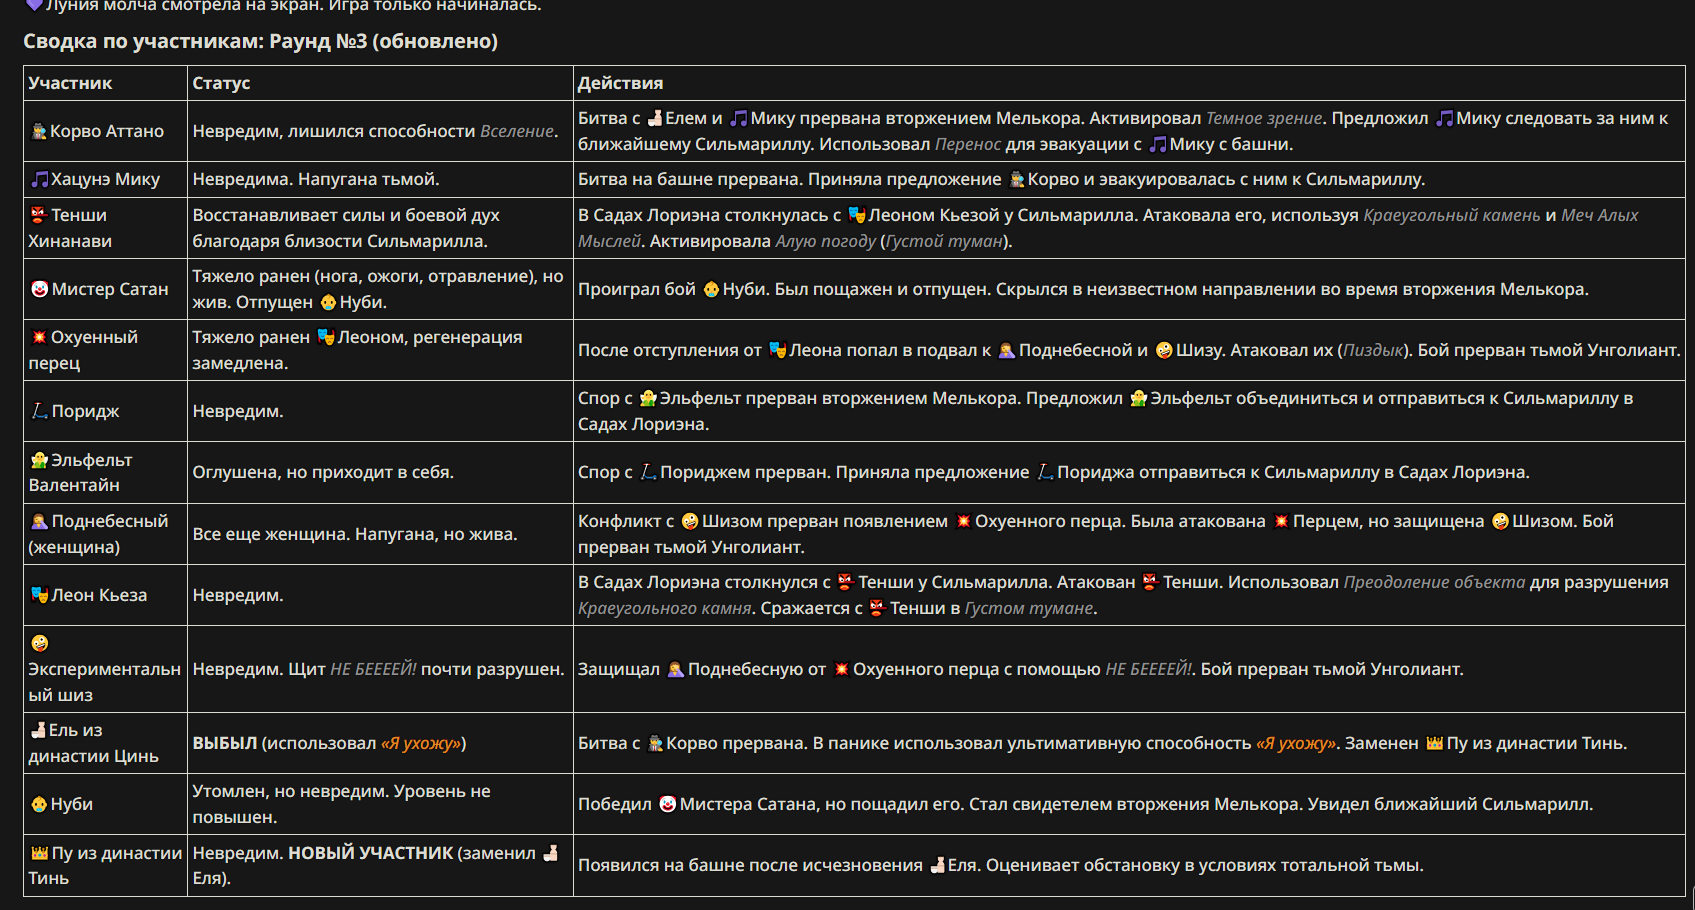Click the emoji before Ель из династии Цинь name
Viewport: 1695px width, 910px height.
tap(38, 730)
